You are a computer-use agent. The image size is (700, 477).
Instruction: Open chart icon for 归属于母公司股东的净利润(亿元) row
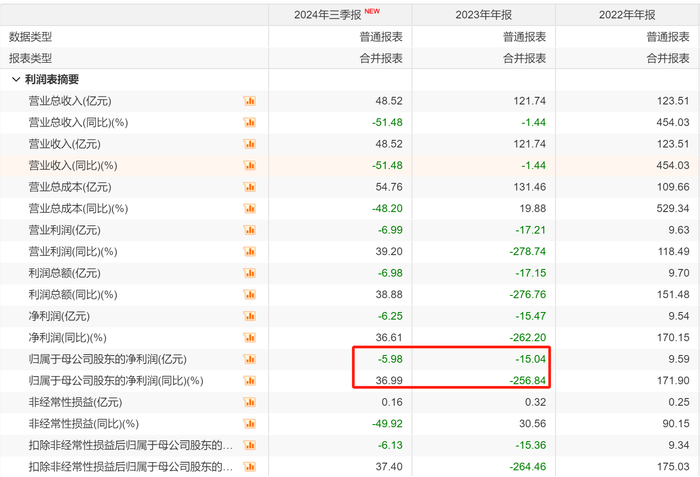click(250, 359)
